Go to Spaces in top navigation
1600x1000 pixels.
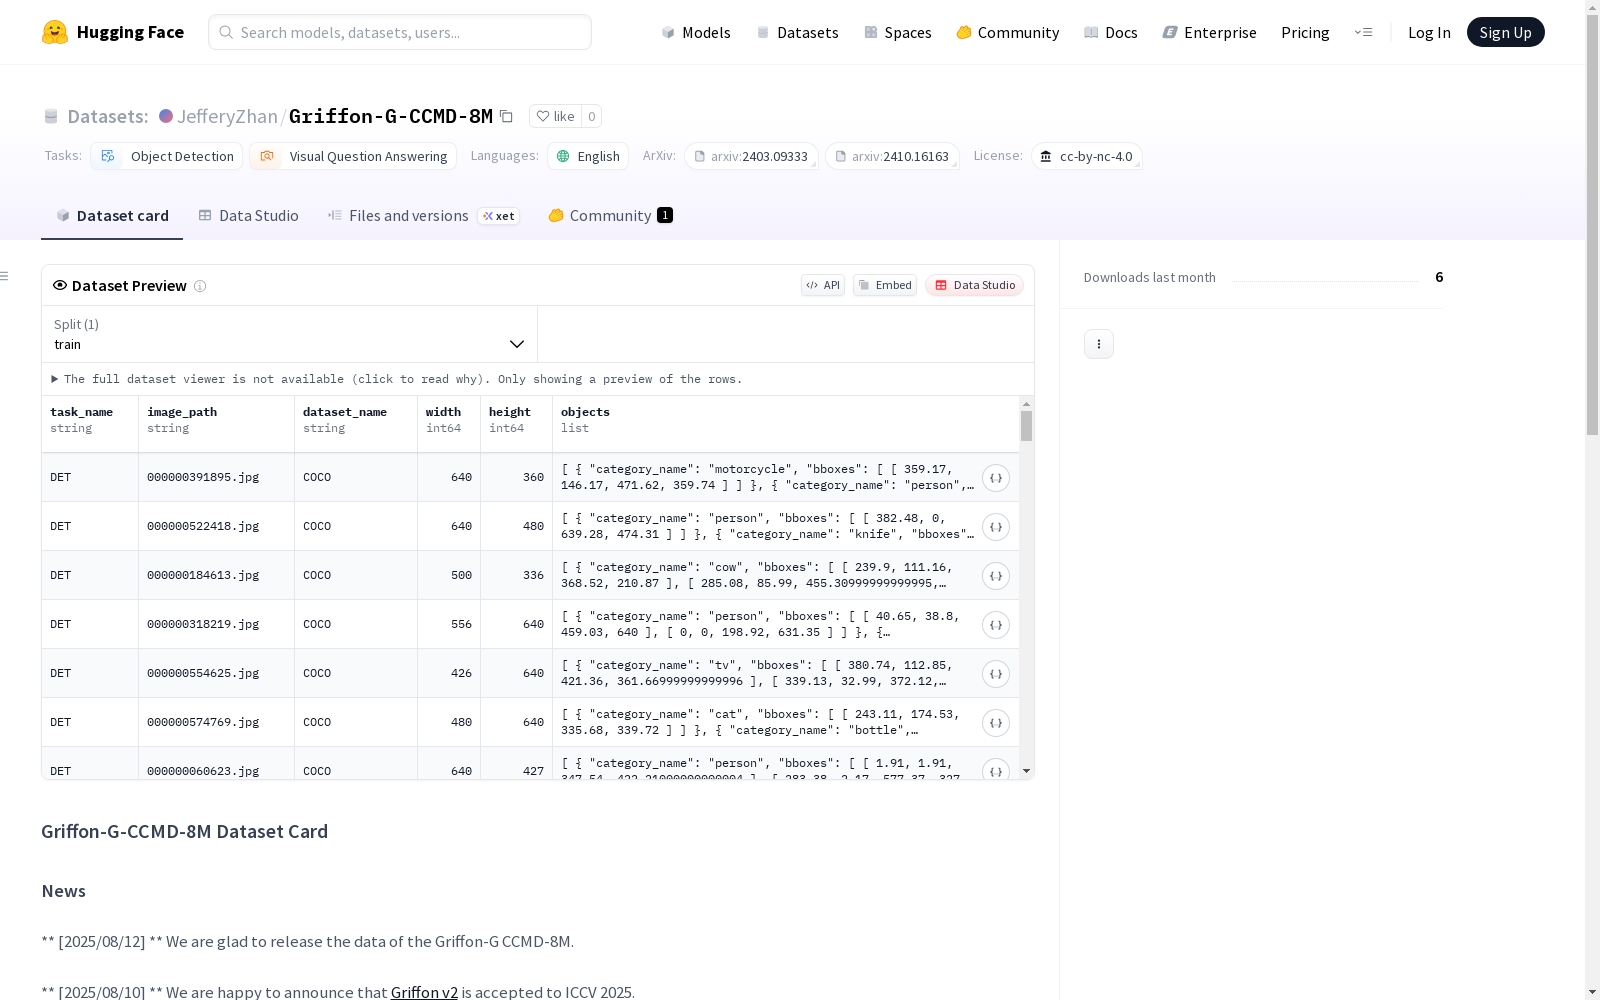pos(898,32)
